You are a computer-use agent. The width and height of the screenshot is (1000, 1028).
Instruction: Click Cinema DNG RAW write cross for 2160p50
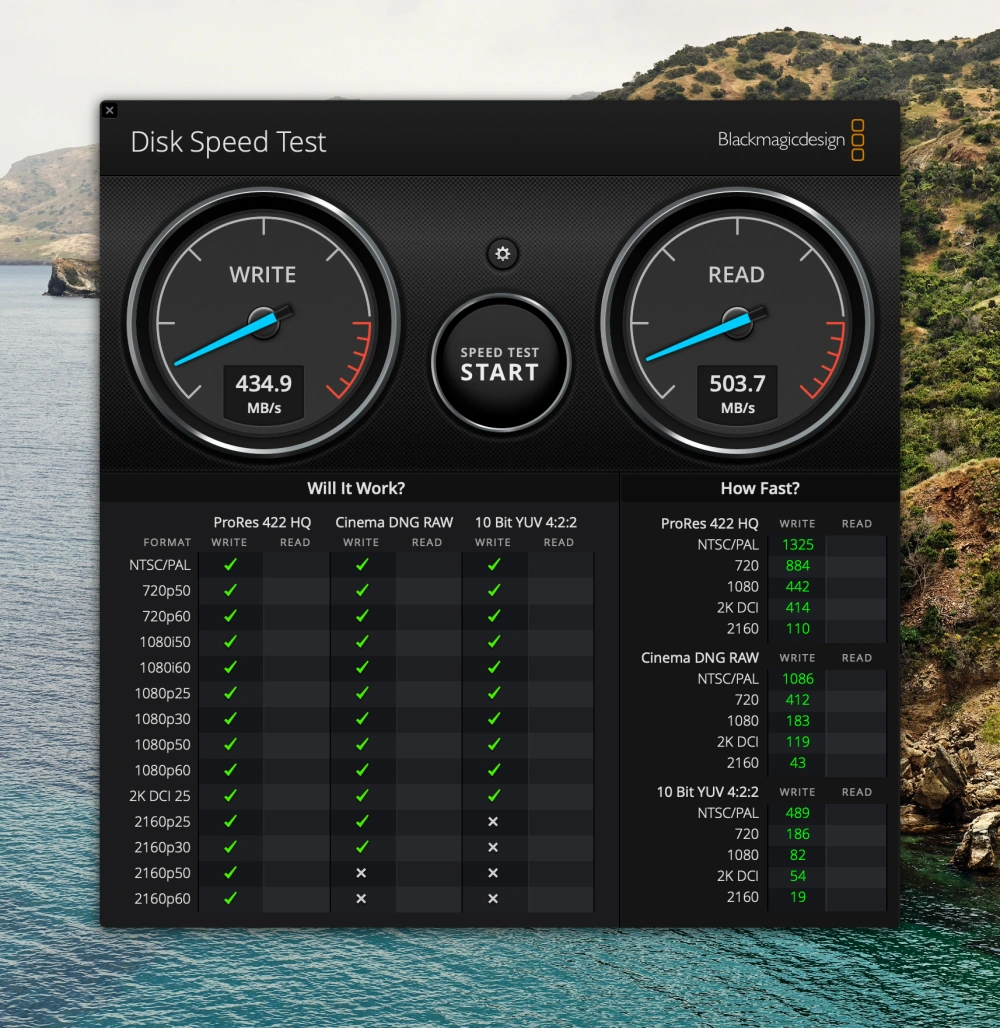click(361, 873)
